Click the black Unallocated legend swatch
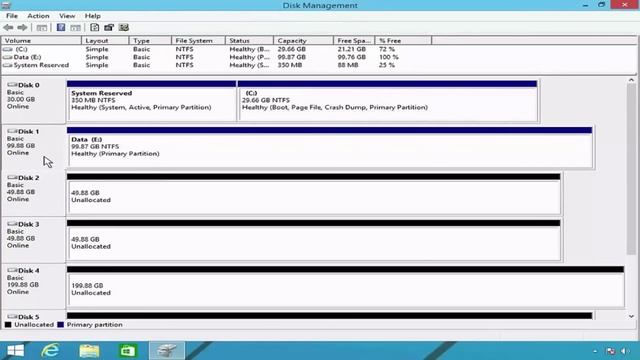This screenshot has width=640, height=360. click(8, 325)
